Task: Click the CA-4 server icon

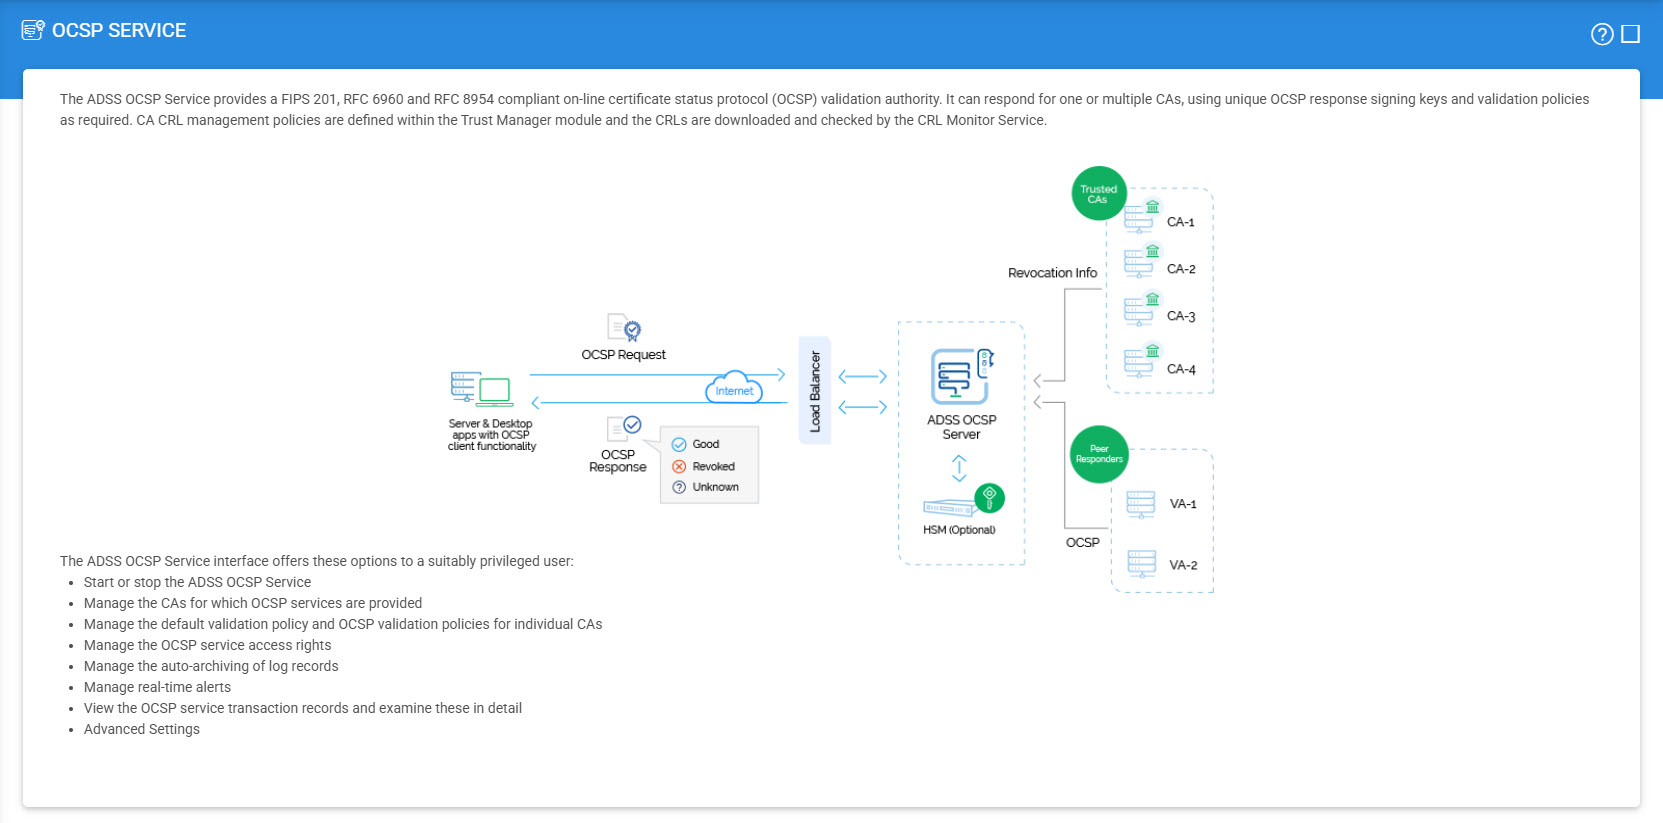Action: 1140,361
